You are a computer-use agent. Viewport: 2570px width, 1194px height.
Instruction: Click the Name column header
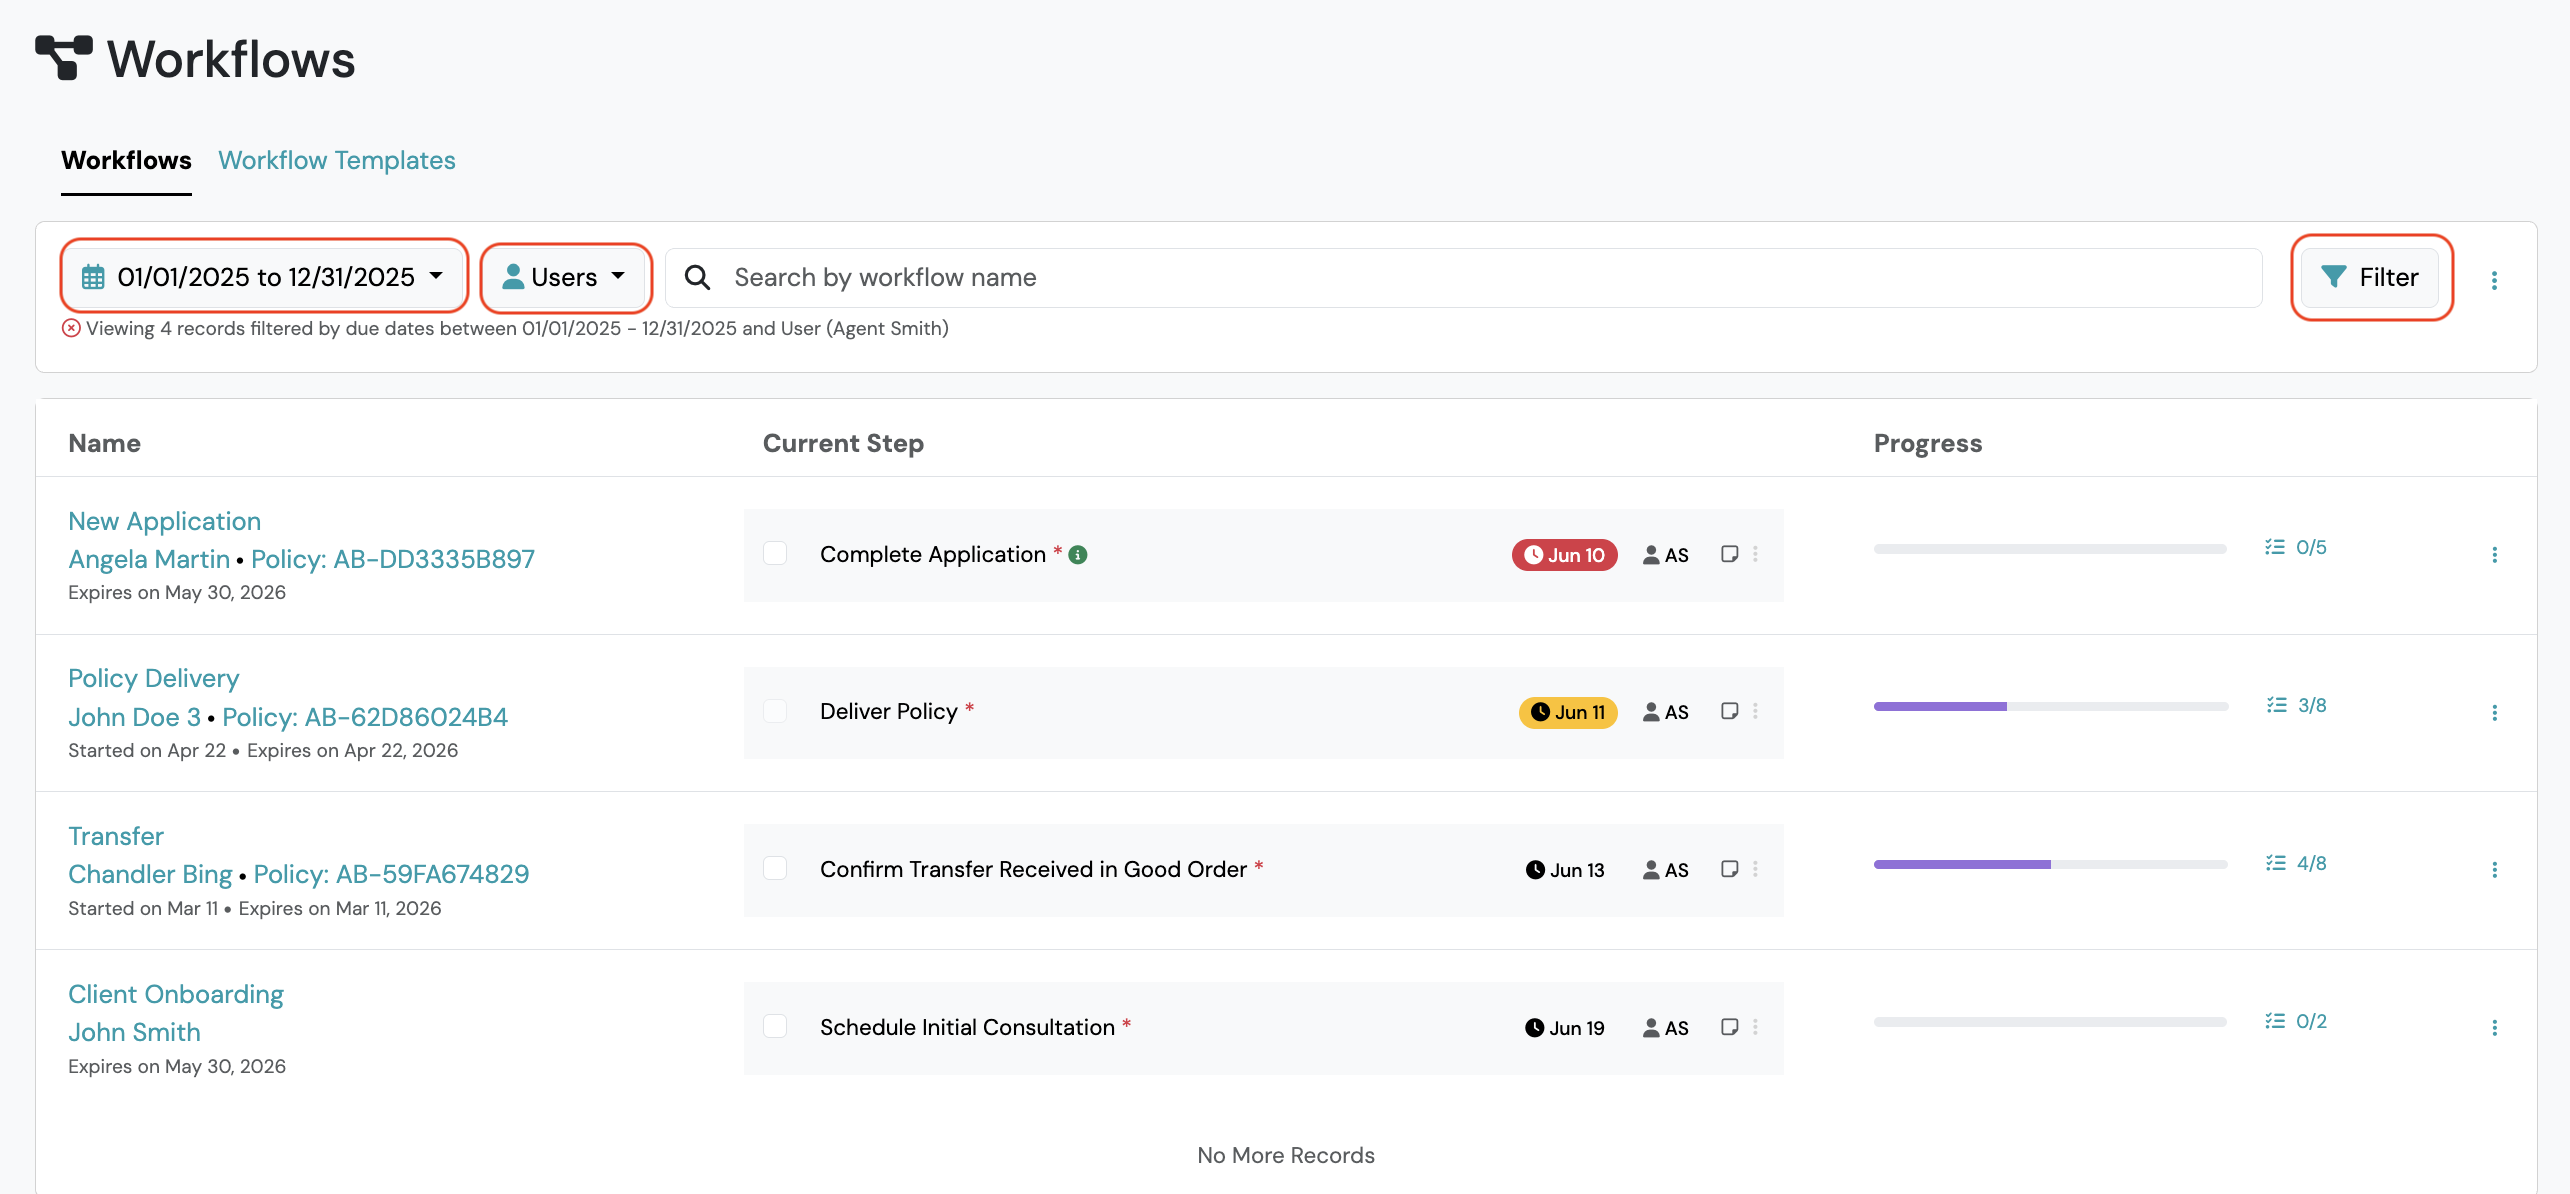click(104, 443)
